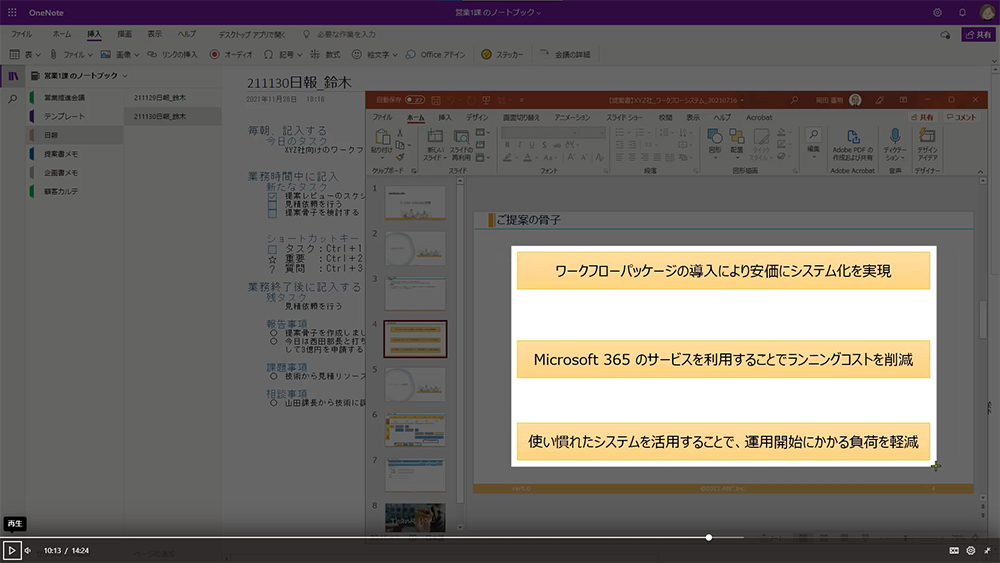Switch to the ホーム tab in OneNote

coord(62,34)
